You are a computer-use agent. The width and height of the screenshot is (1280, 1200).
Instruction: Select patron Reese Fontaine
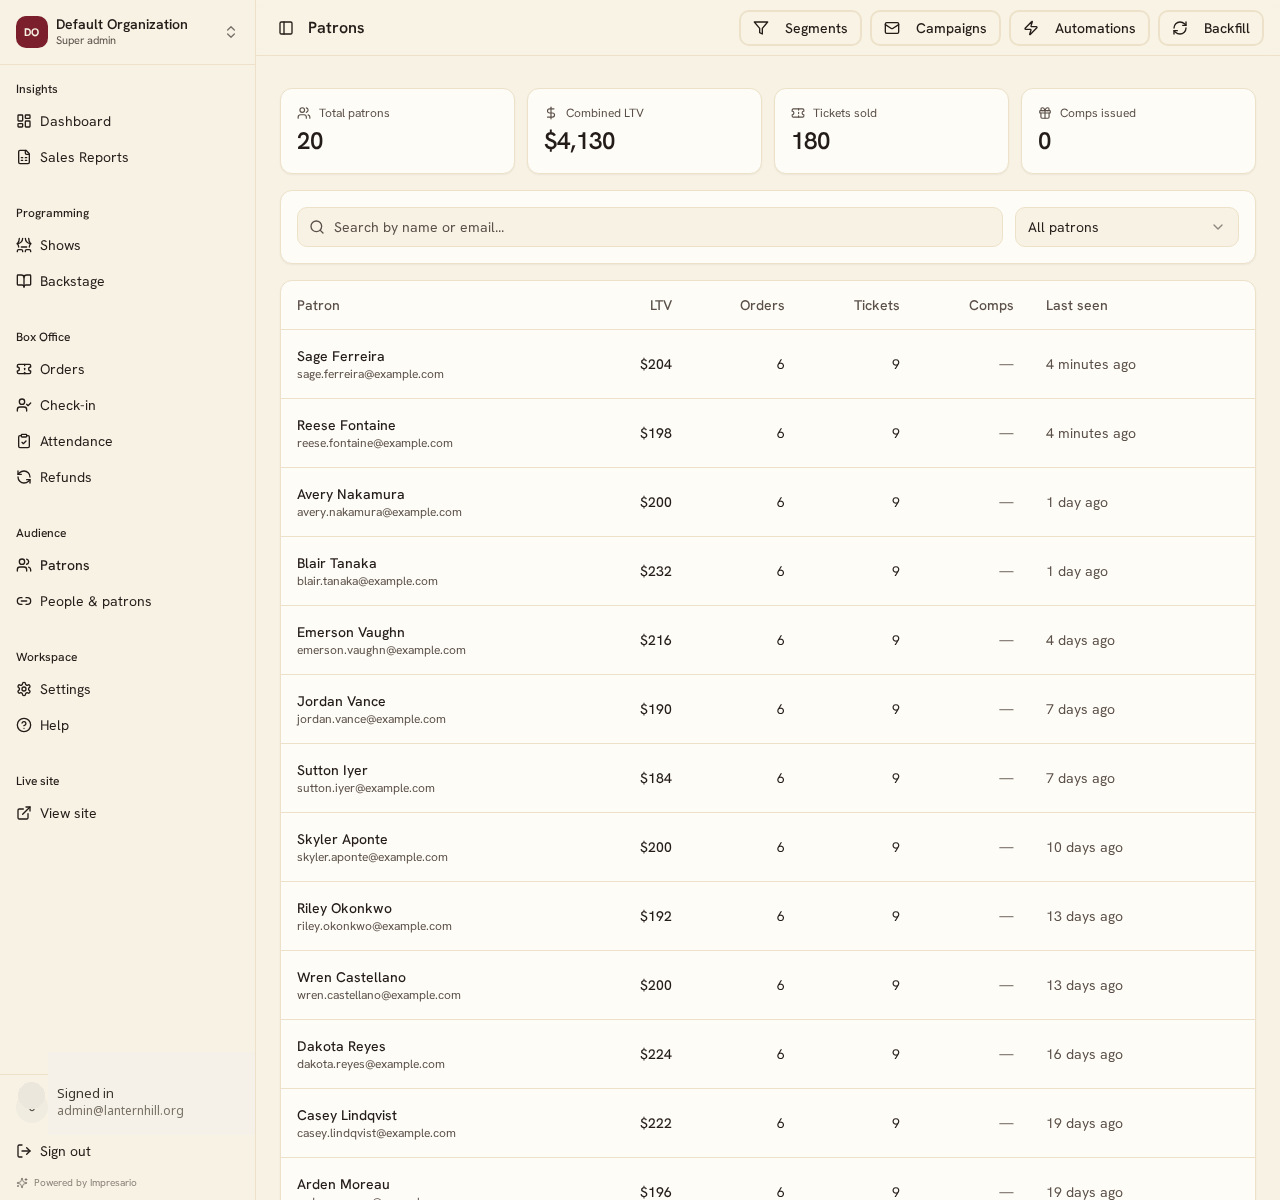(x=346, y=425)
